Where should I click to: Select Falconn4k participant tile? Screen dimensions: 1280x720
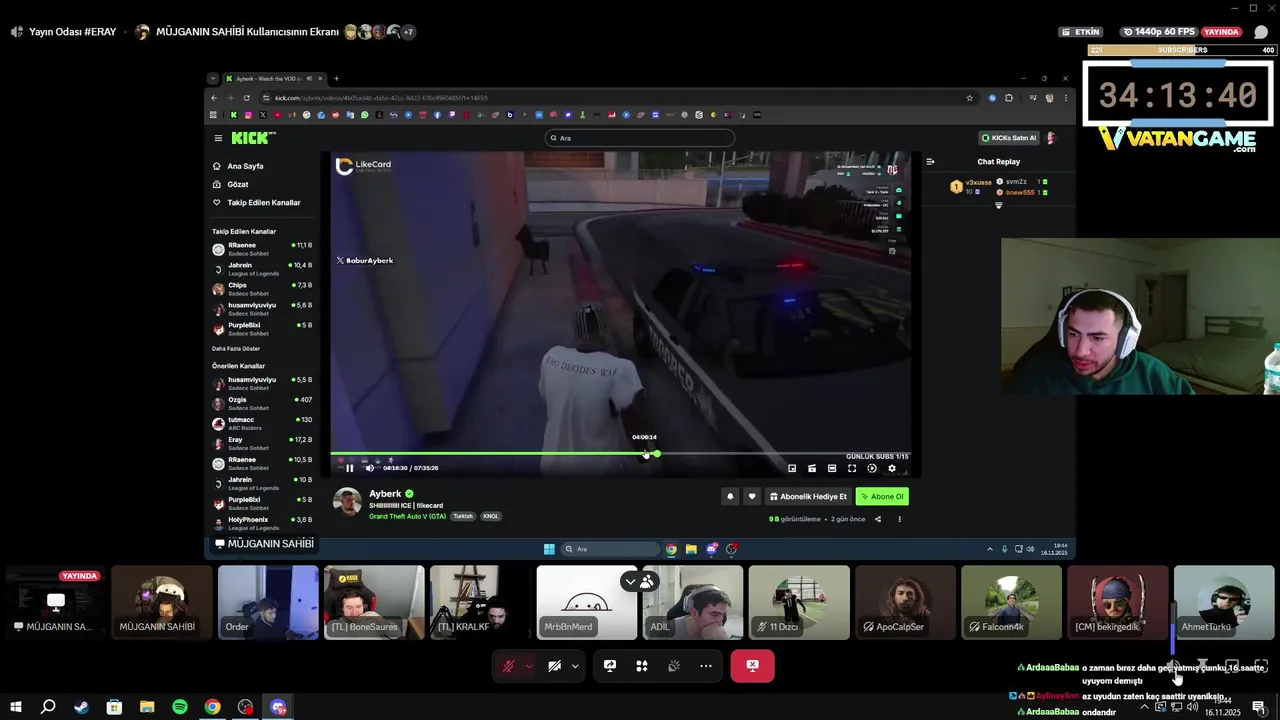coord(1012,603)
